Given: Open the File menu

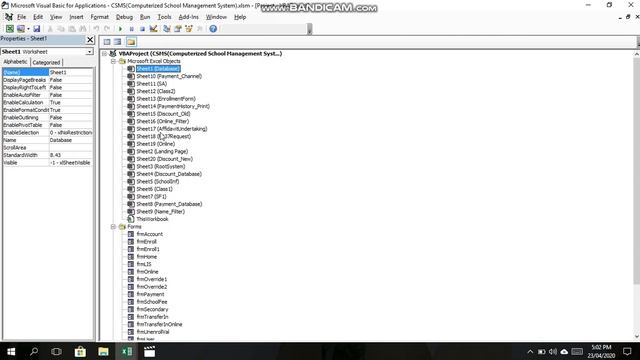Looking at the screenshot, I should 21,17.
